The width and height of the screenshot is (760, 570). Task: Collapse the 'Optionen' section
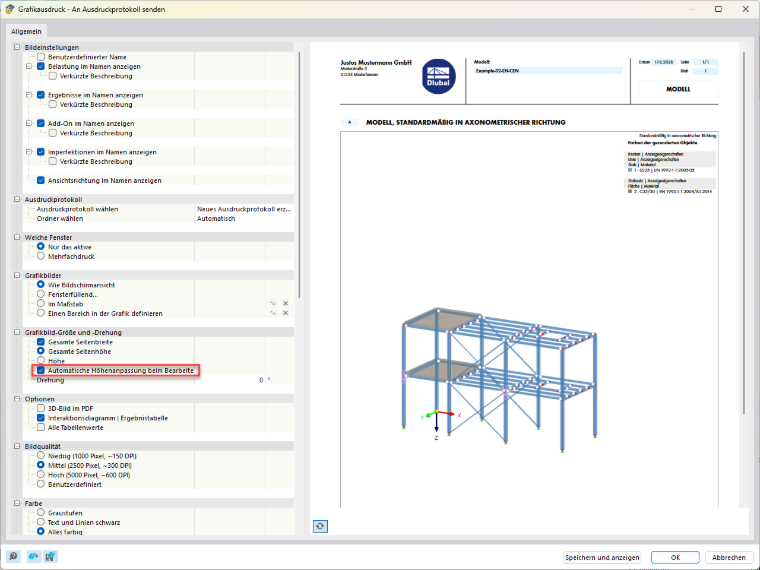point(17,399)
